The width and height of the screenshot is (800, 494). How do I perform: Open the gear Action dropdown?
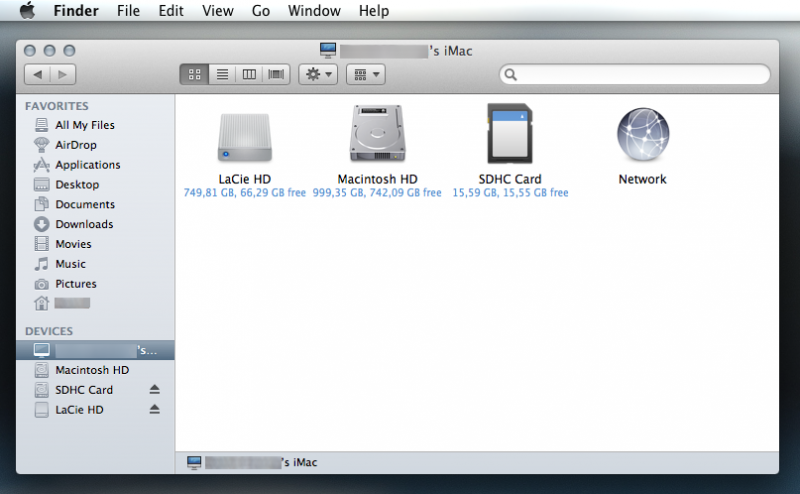(318, 75)
